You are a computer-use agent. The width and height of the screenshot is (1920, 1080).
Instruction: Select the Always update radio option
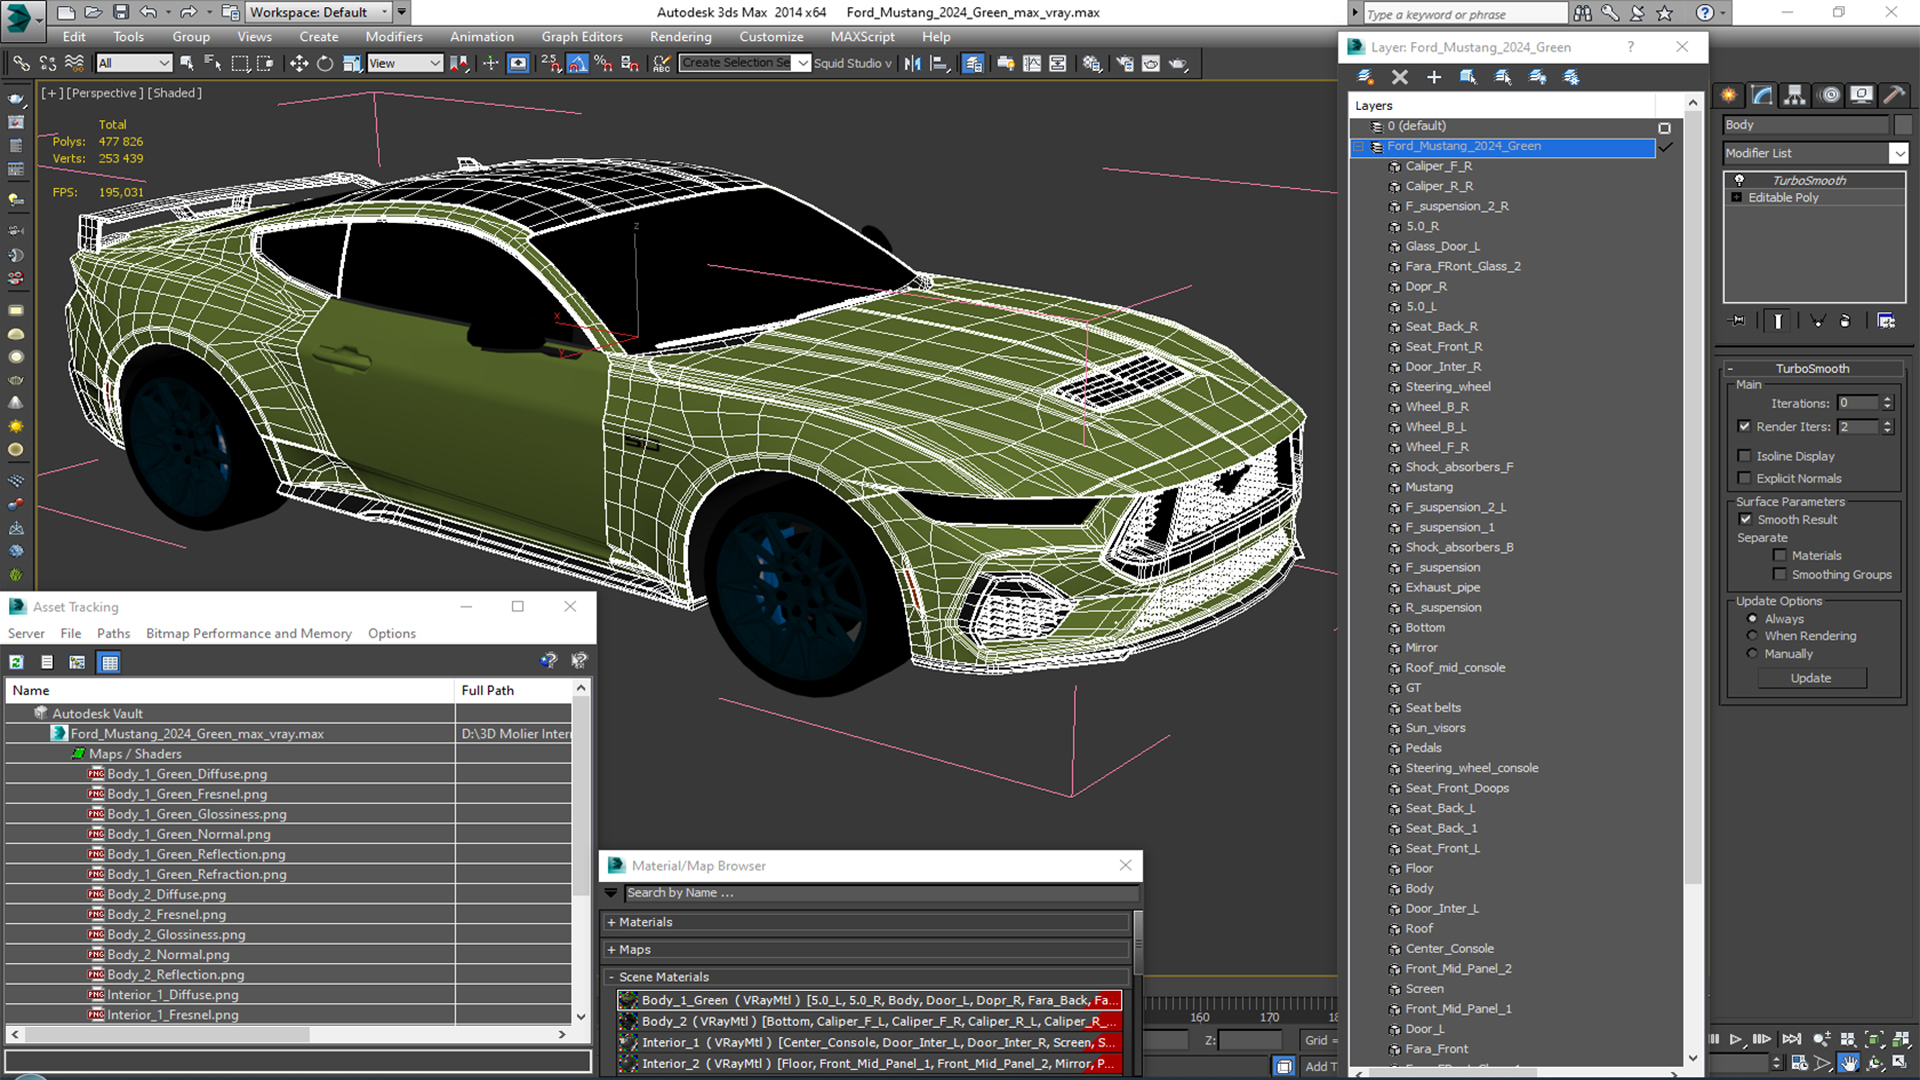1752,619
